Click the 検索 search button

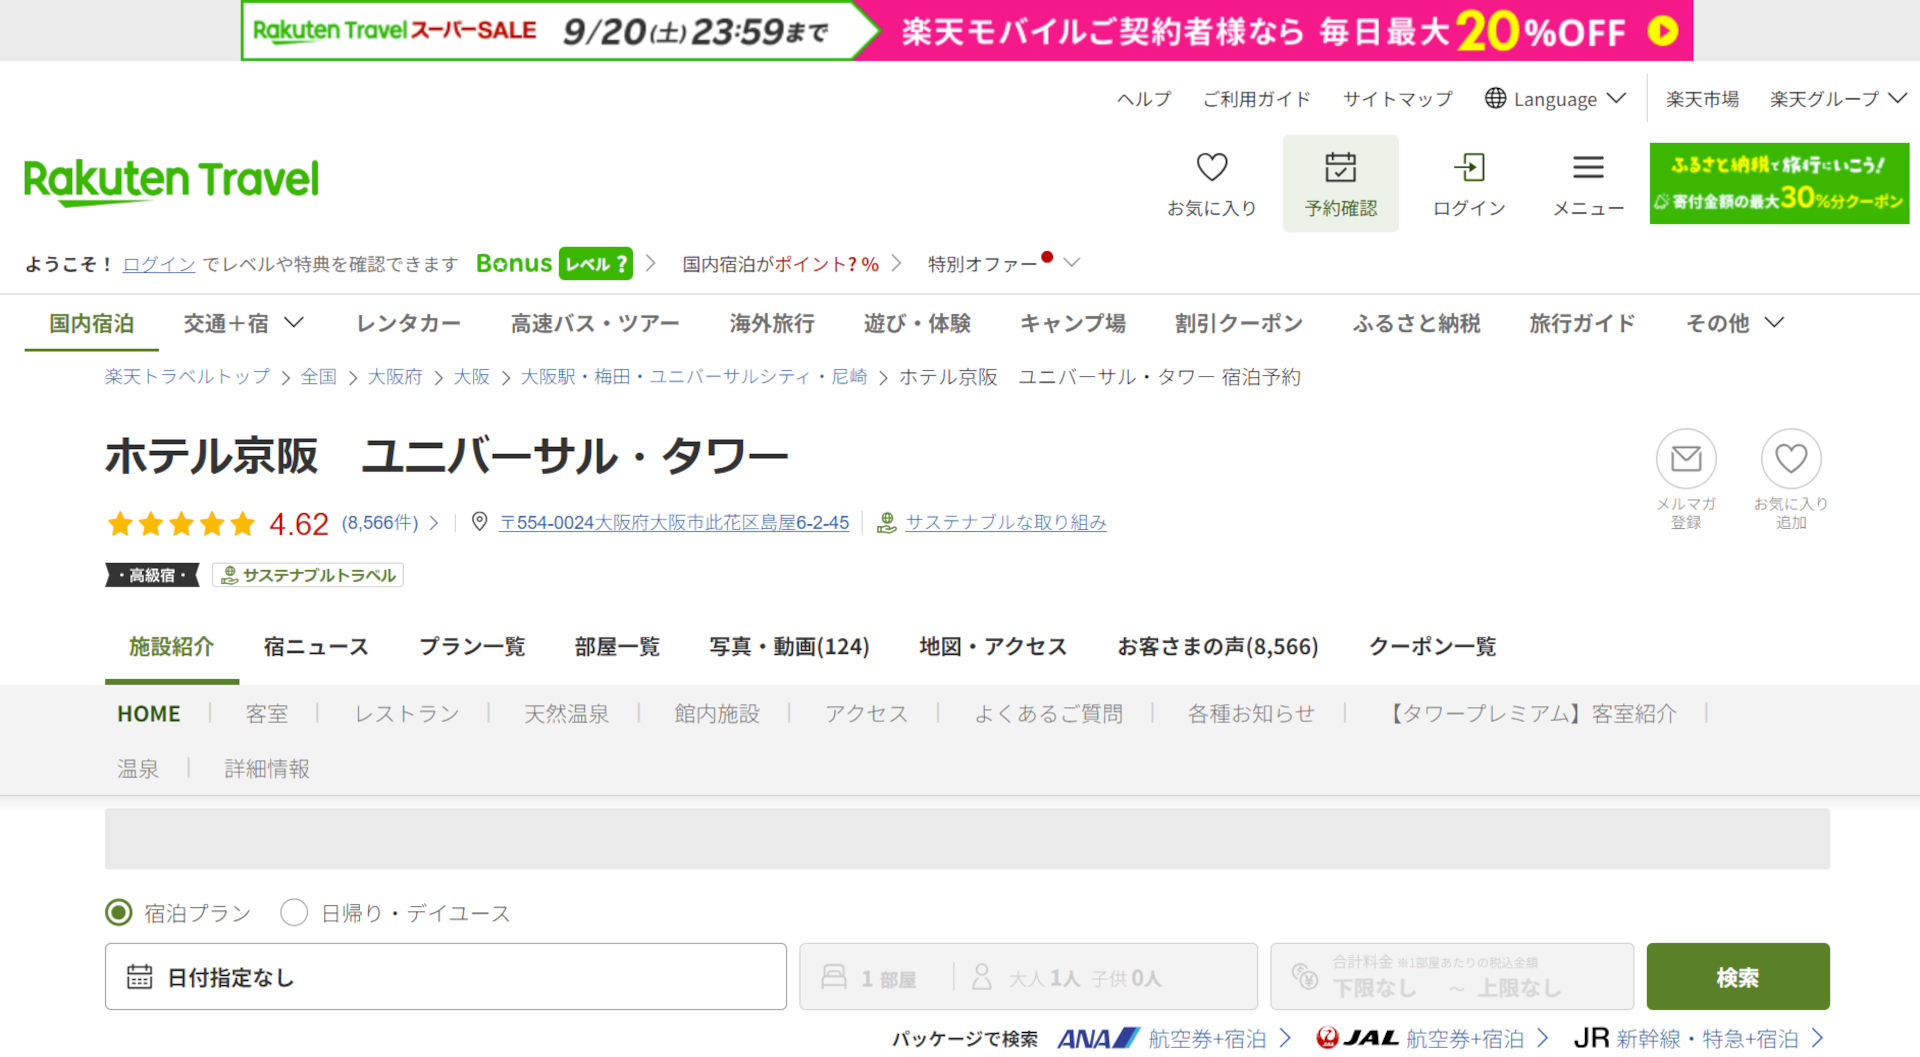pos(1737,977)
